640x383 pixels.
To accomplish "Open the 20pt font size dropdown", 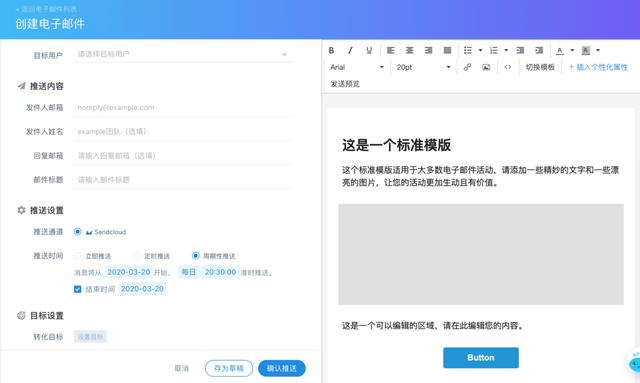I will click(x=423, y=67).
